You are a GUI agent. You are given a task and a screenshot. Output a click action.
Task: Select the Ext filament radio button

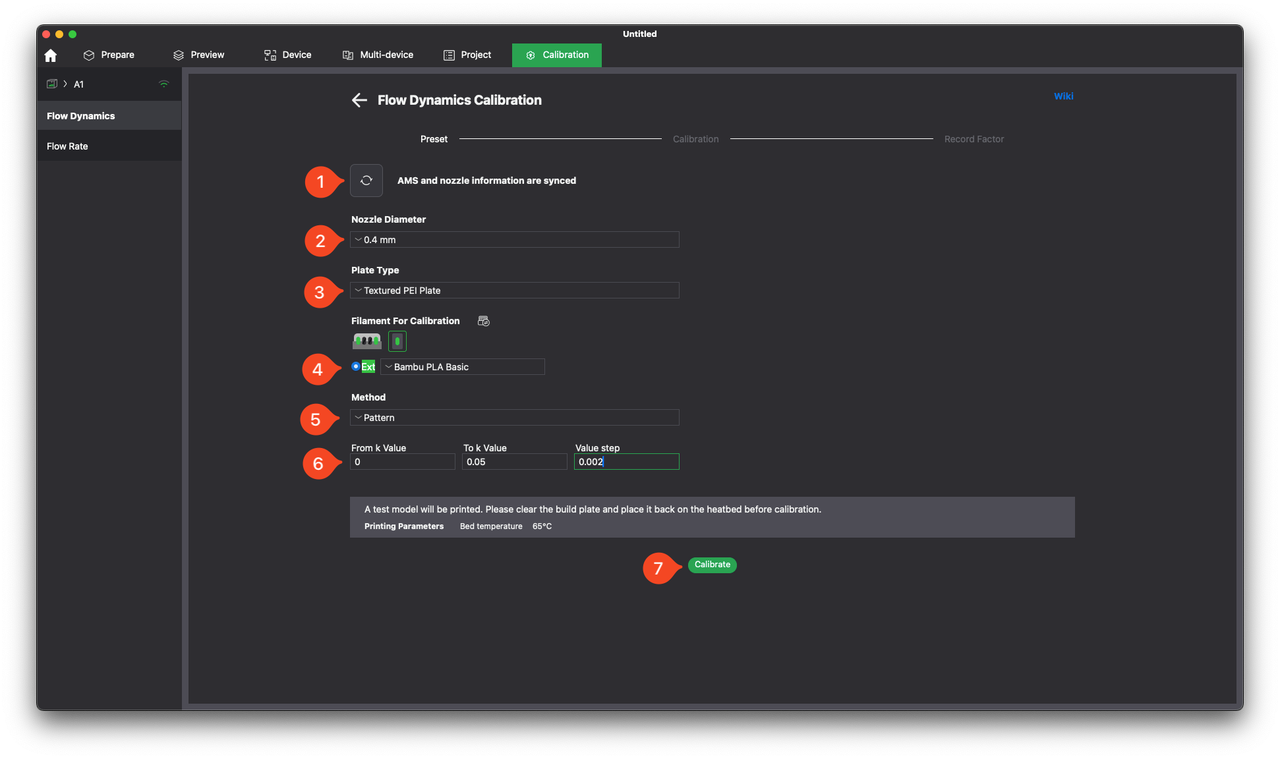[356, 367]
